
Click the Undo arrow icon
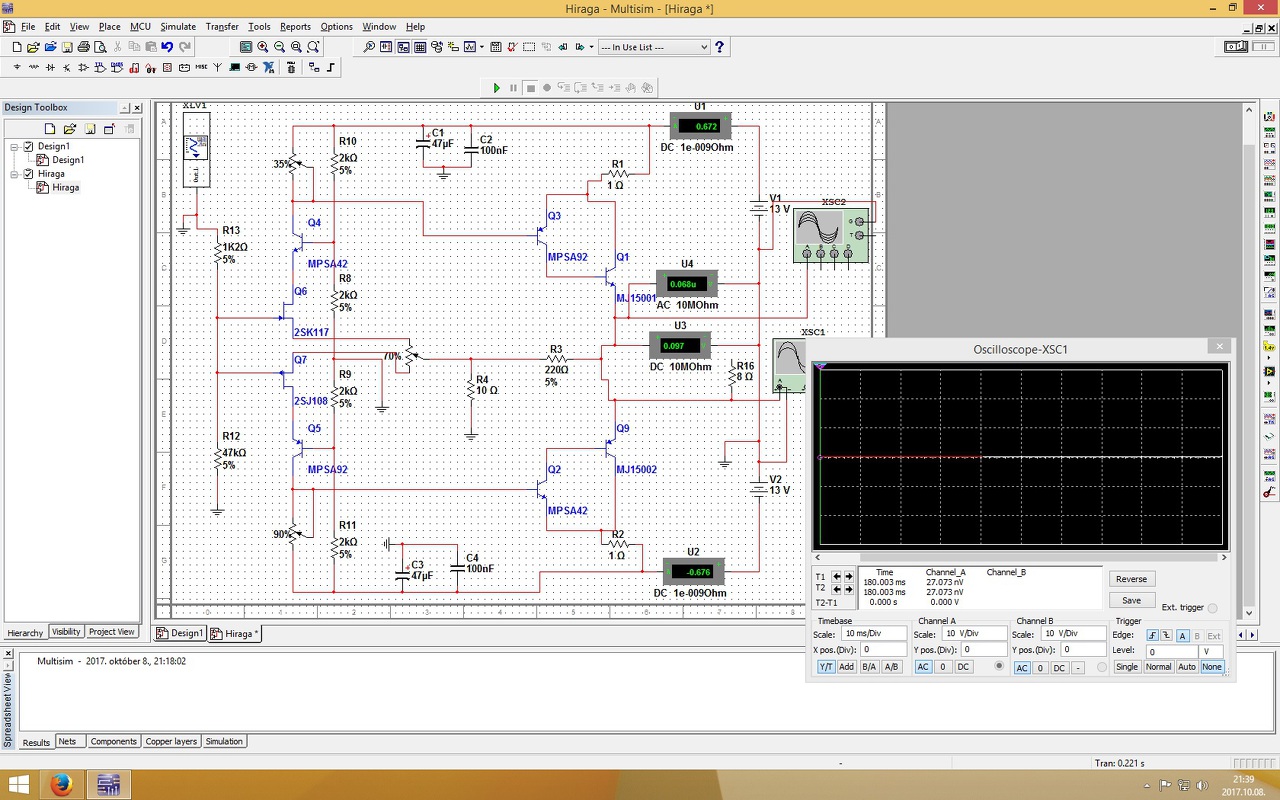pyautogui.click(x=167, y=47)
